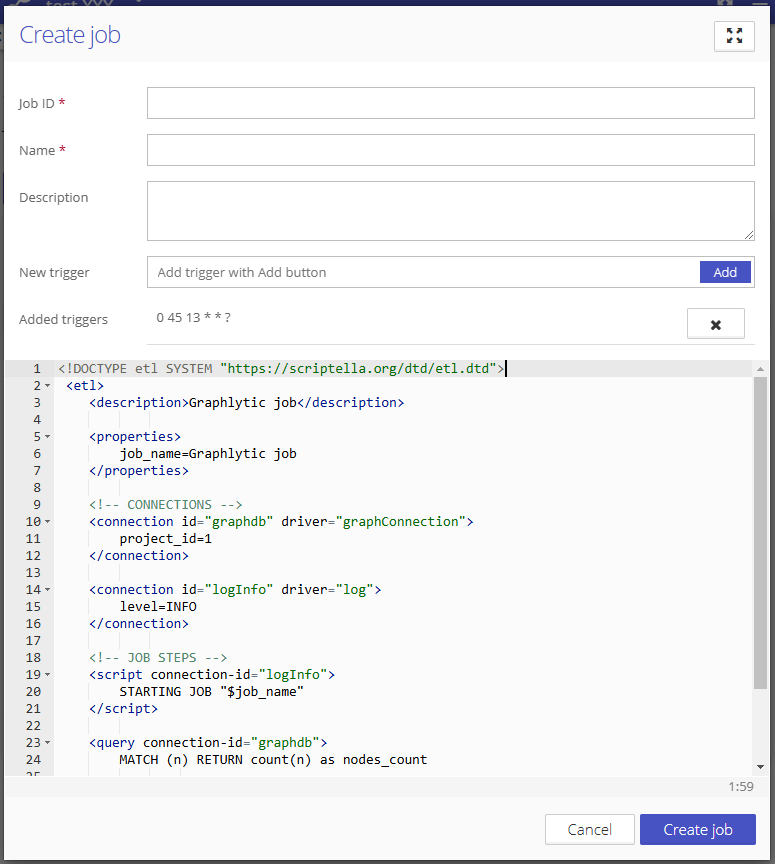Click the Description box resize handle
775x864 pixels.
(749, 235)
